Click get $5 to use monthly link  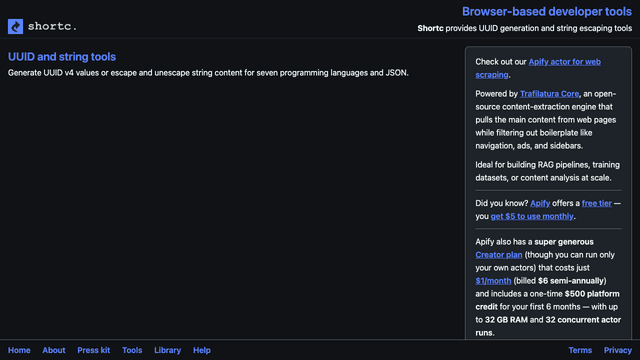click(x=532, y=216)
